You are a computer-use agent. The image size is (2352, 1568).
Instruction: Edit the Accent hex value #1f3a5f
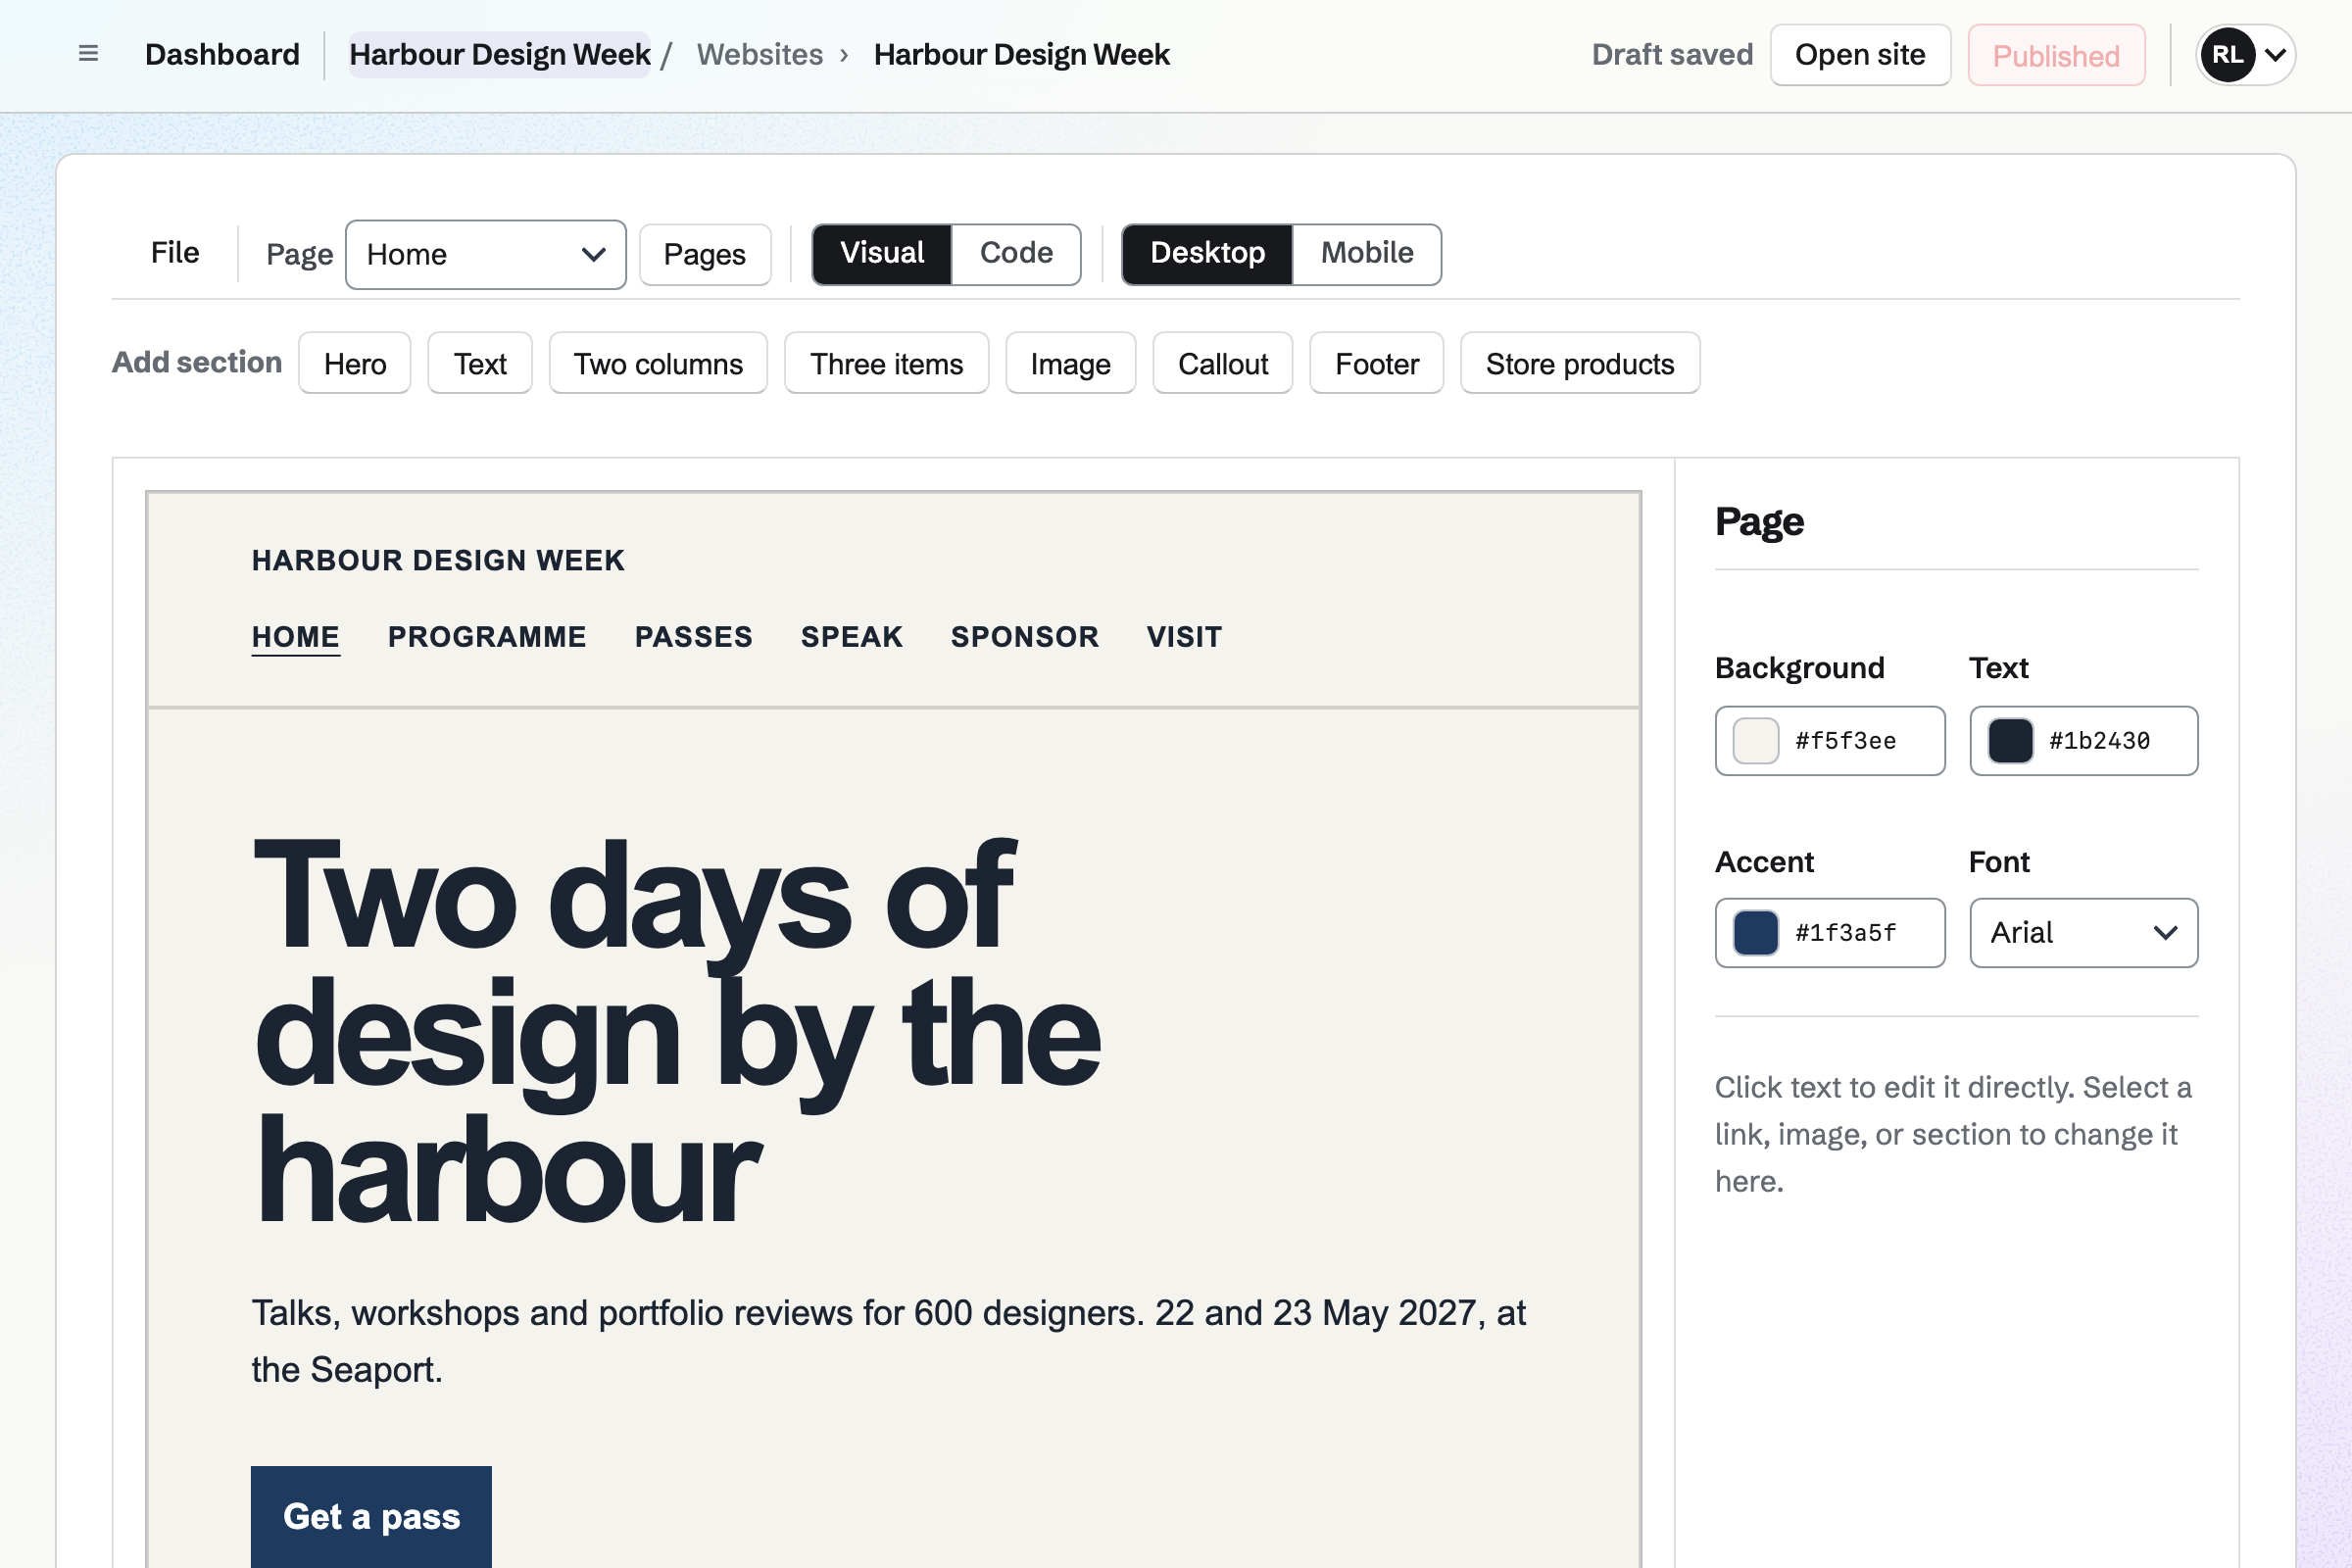pyautogui.click(x=1846, y=933)
